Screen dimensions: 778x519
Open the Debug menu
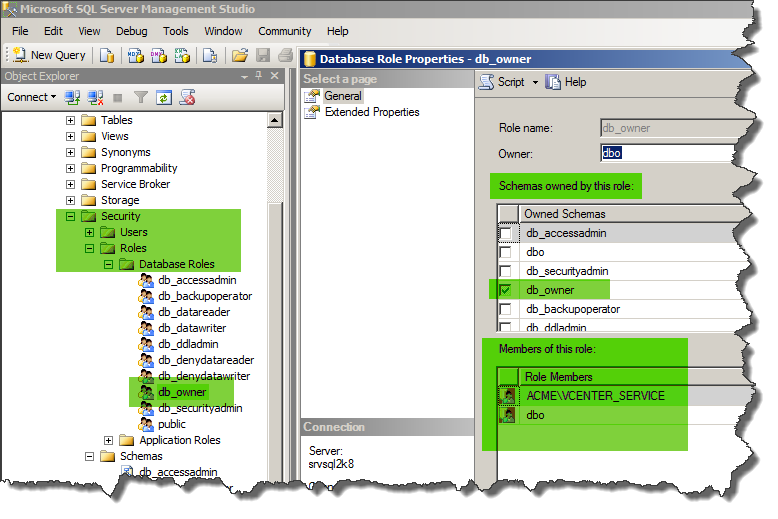tap(131, 31)
